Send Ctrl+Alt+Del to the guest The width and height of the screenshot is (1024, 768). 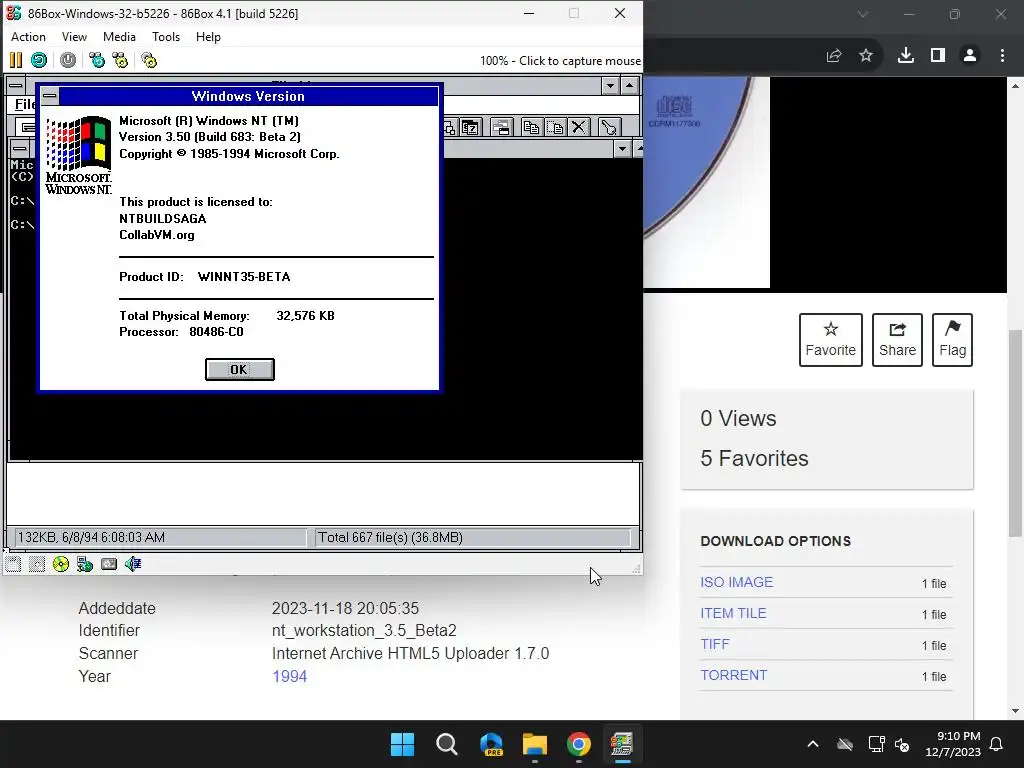[97, 61]
